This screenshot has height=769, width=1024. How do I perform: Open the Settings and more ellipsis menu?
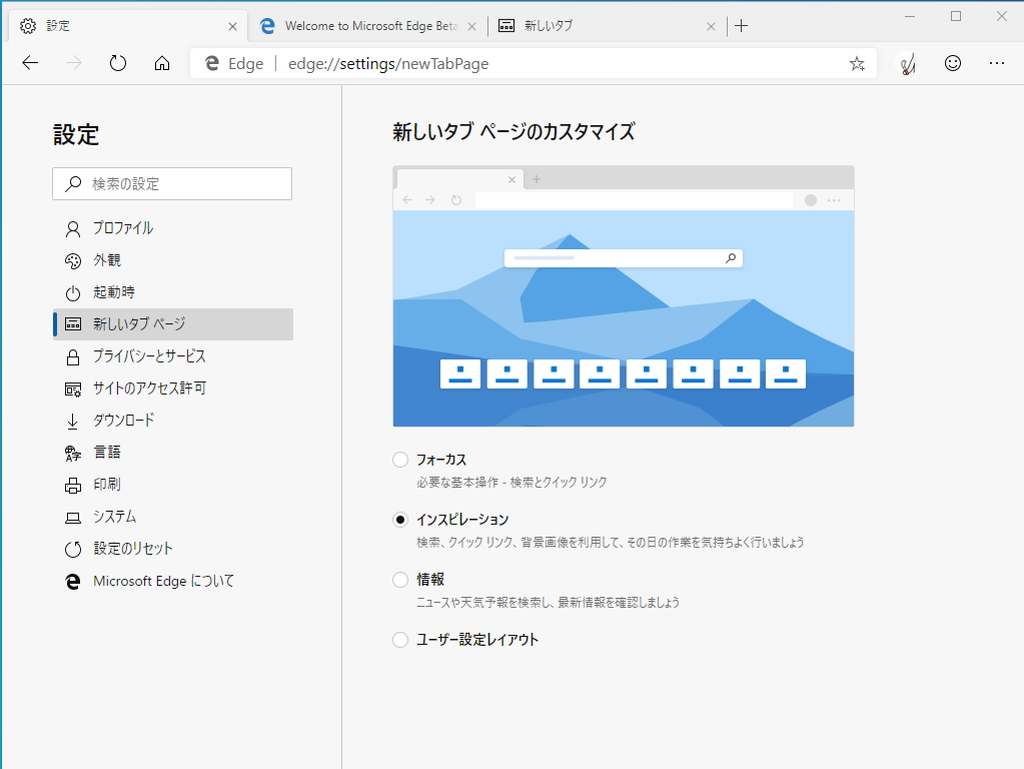997,63
